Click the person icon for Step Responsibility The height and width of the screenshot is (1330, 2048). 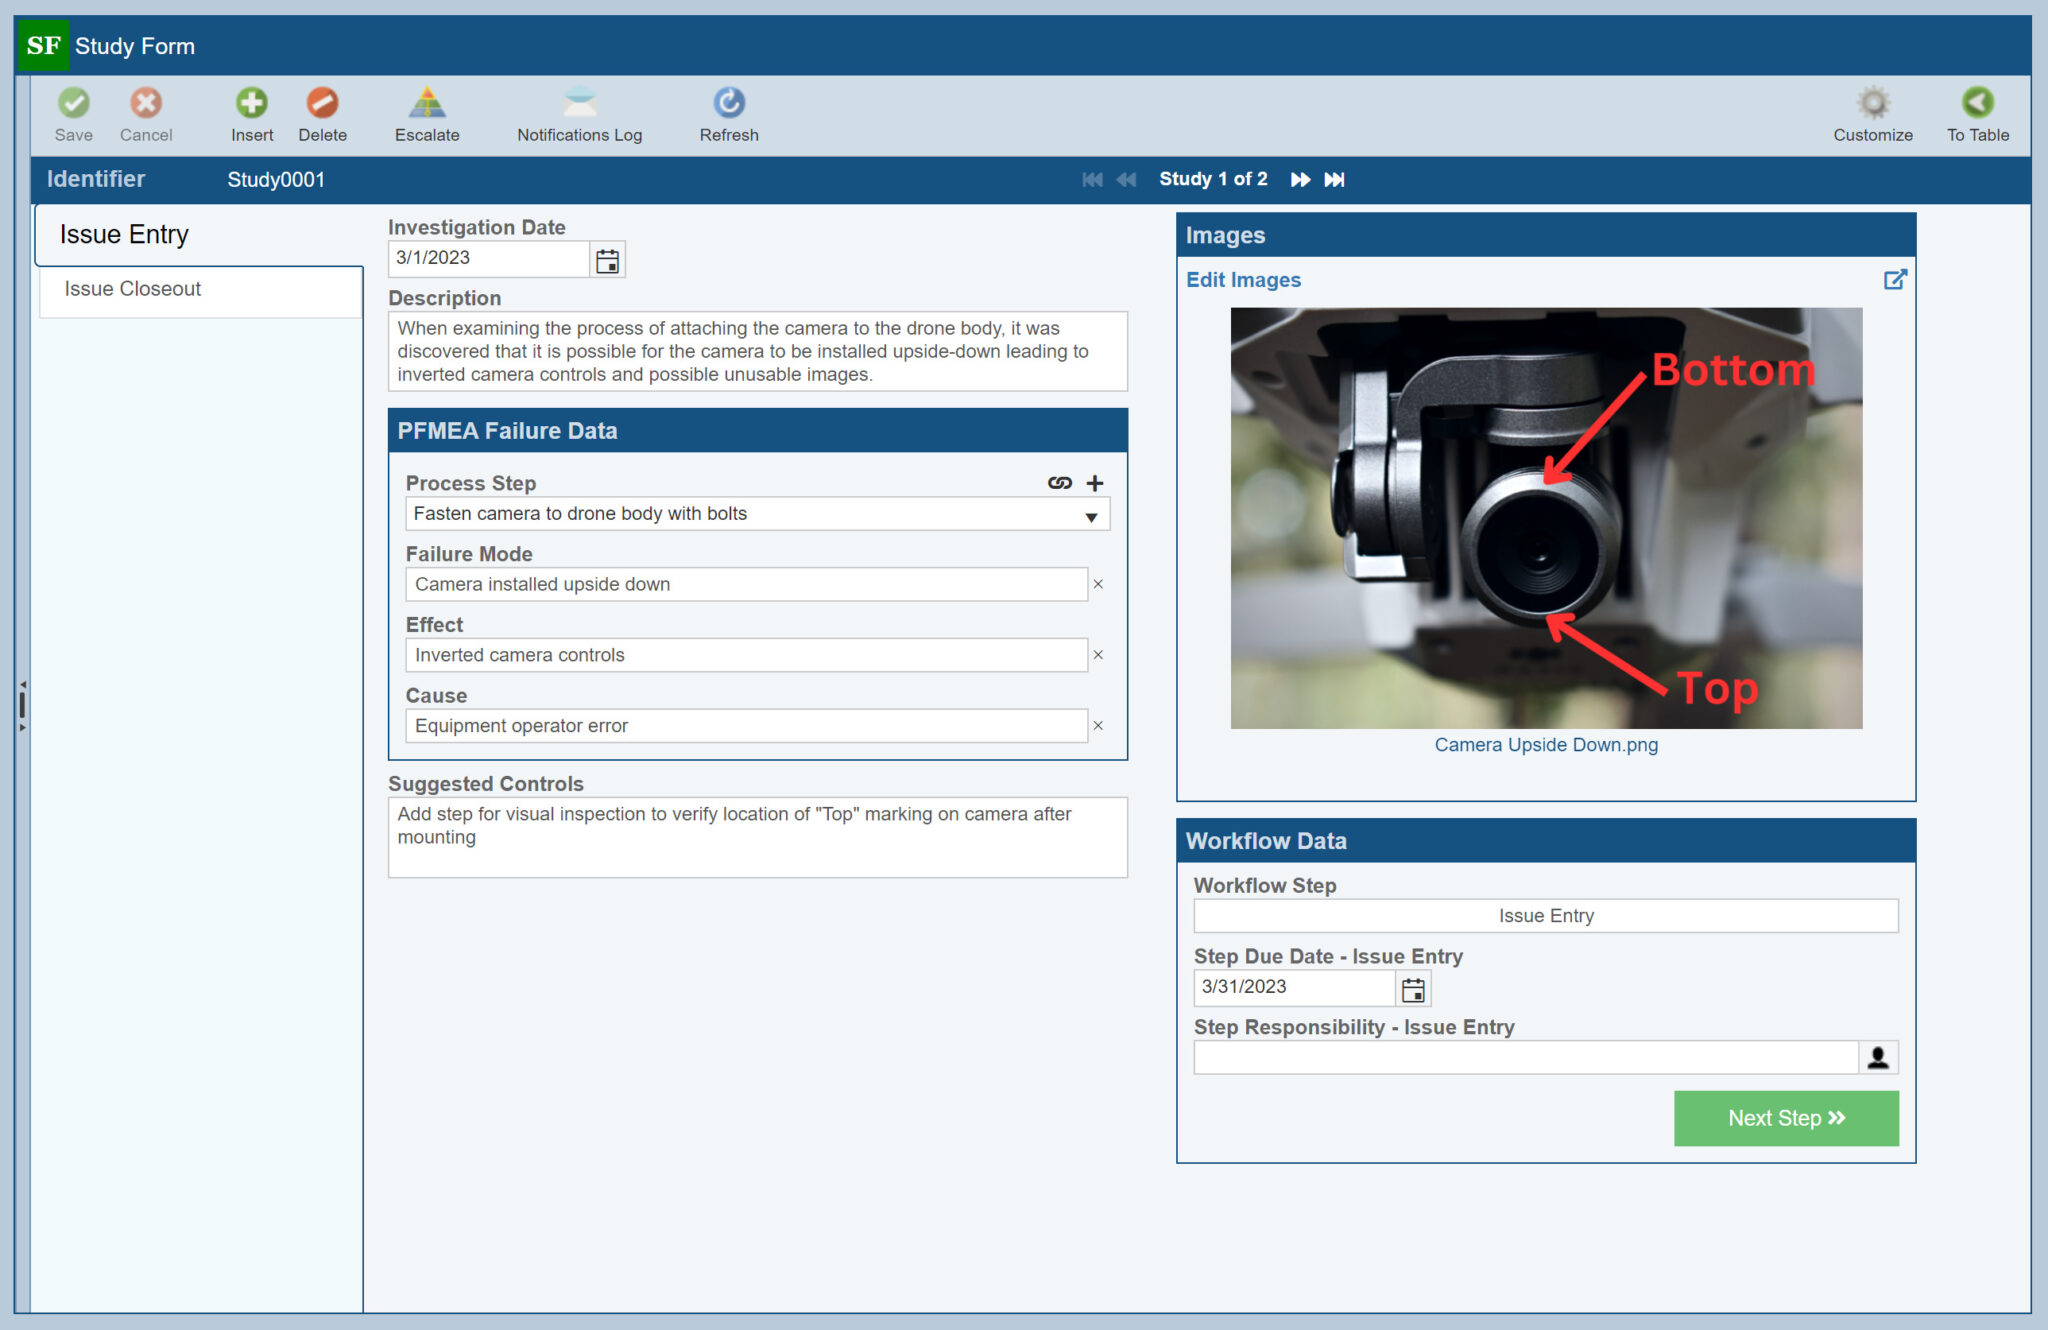(1877, 1057)
